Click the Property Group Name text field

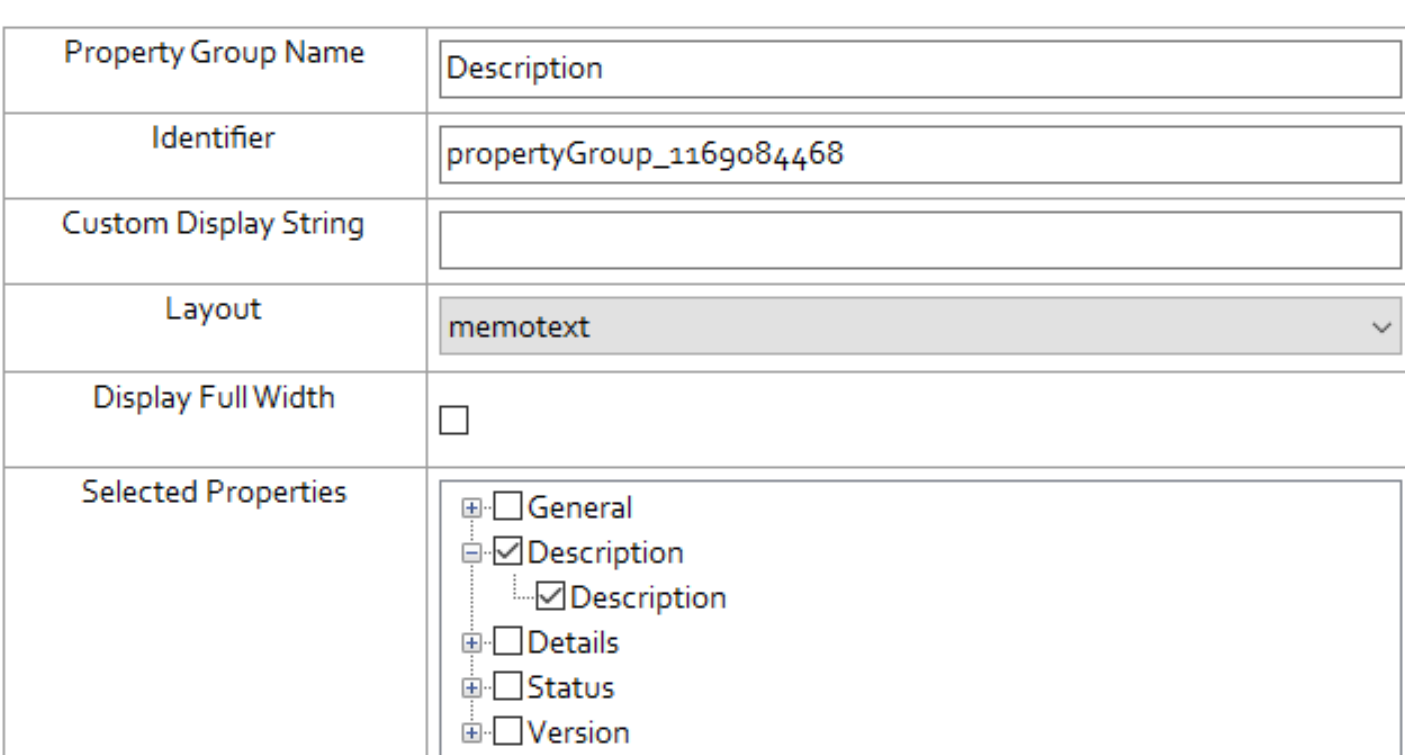coord(920,69)
